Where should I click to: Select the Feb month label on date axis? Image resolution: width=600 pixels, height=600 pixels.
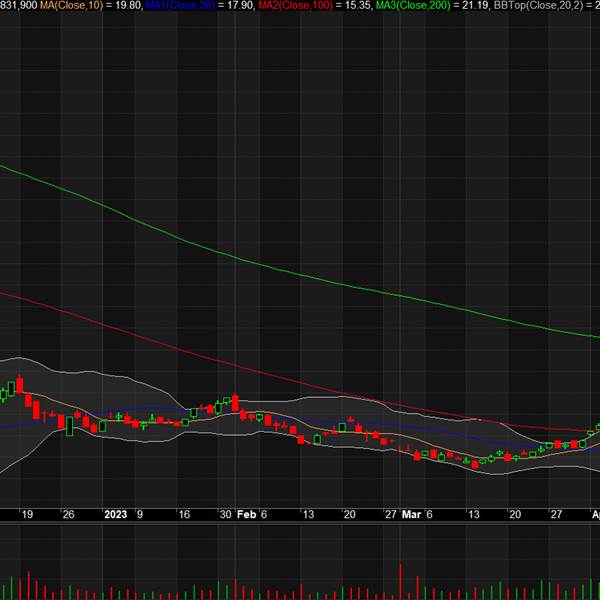[246, 514]
